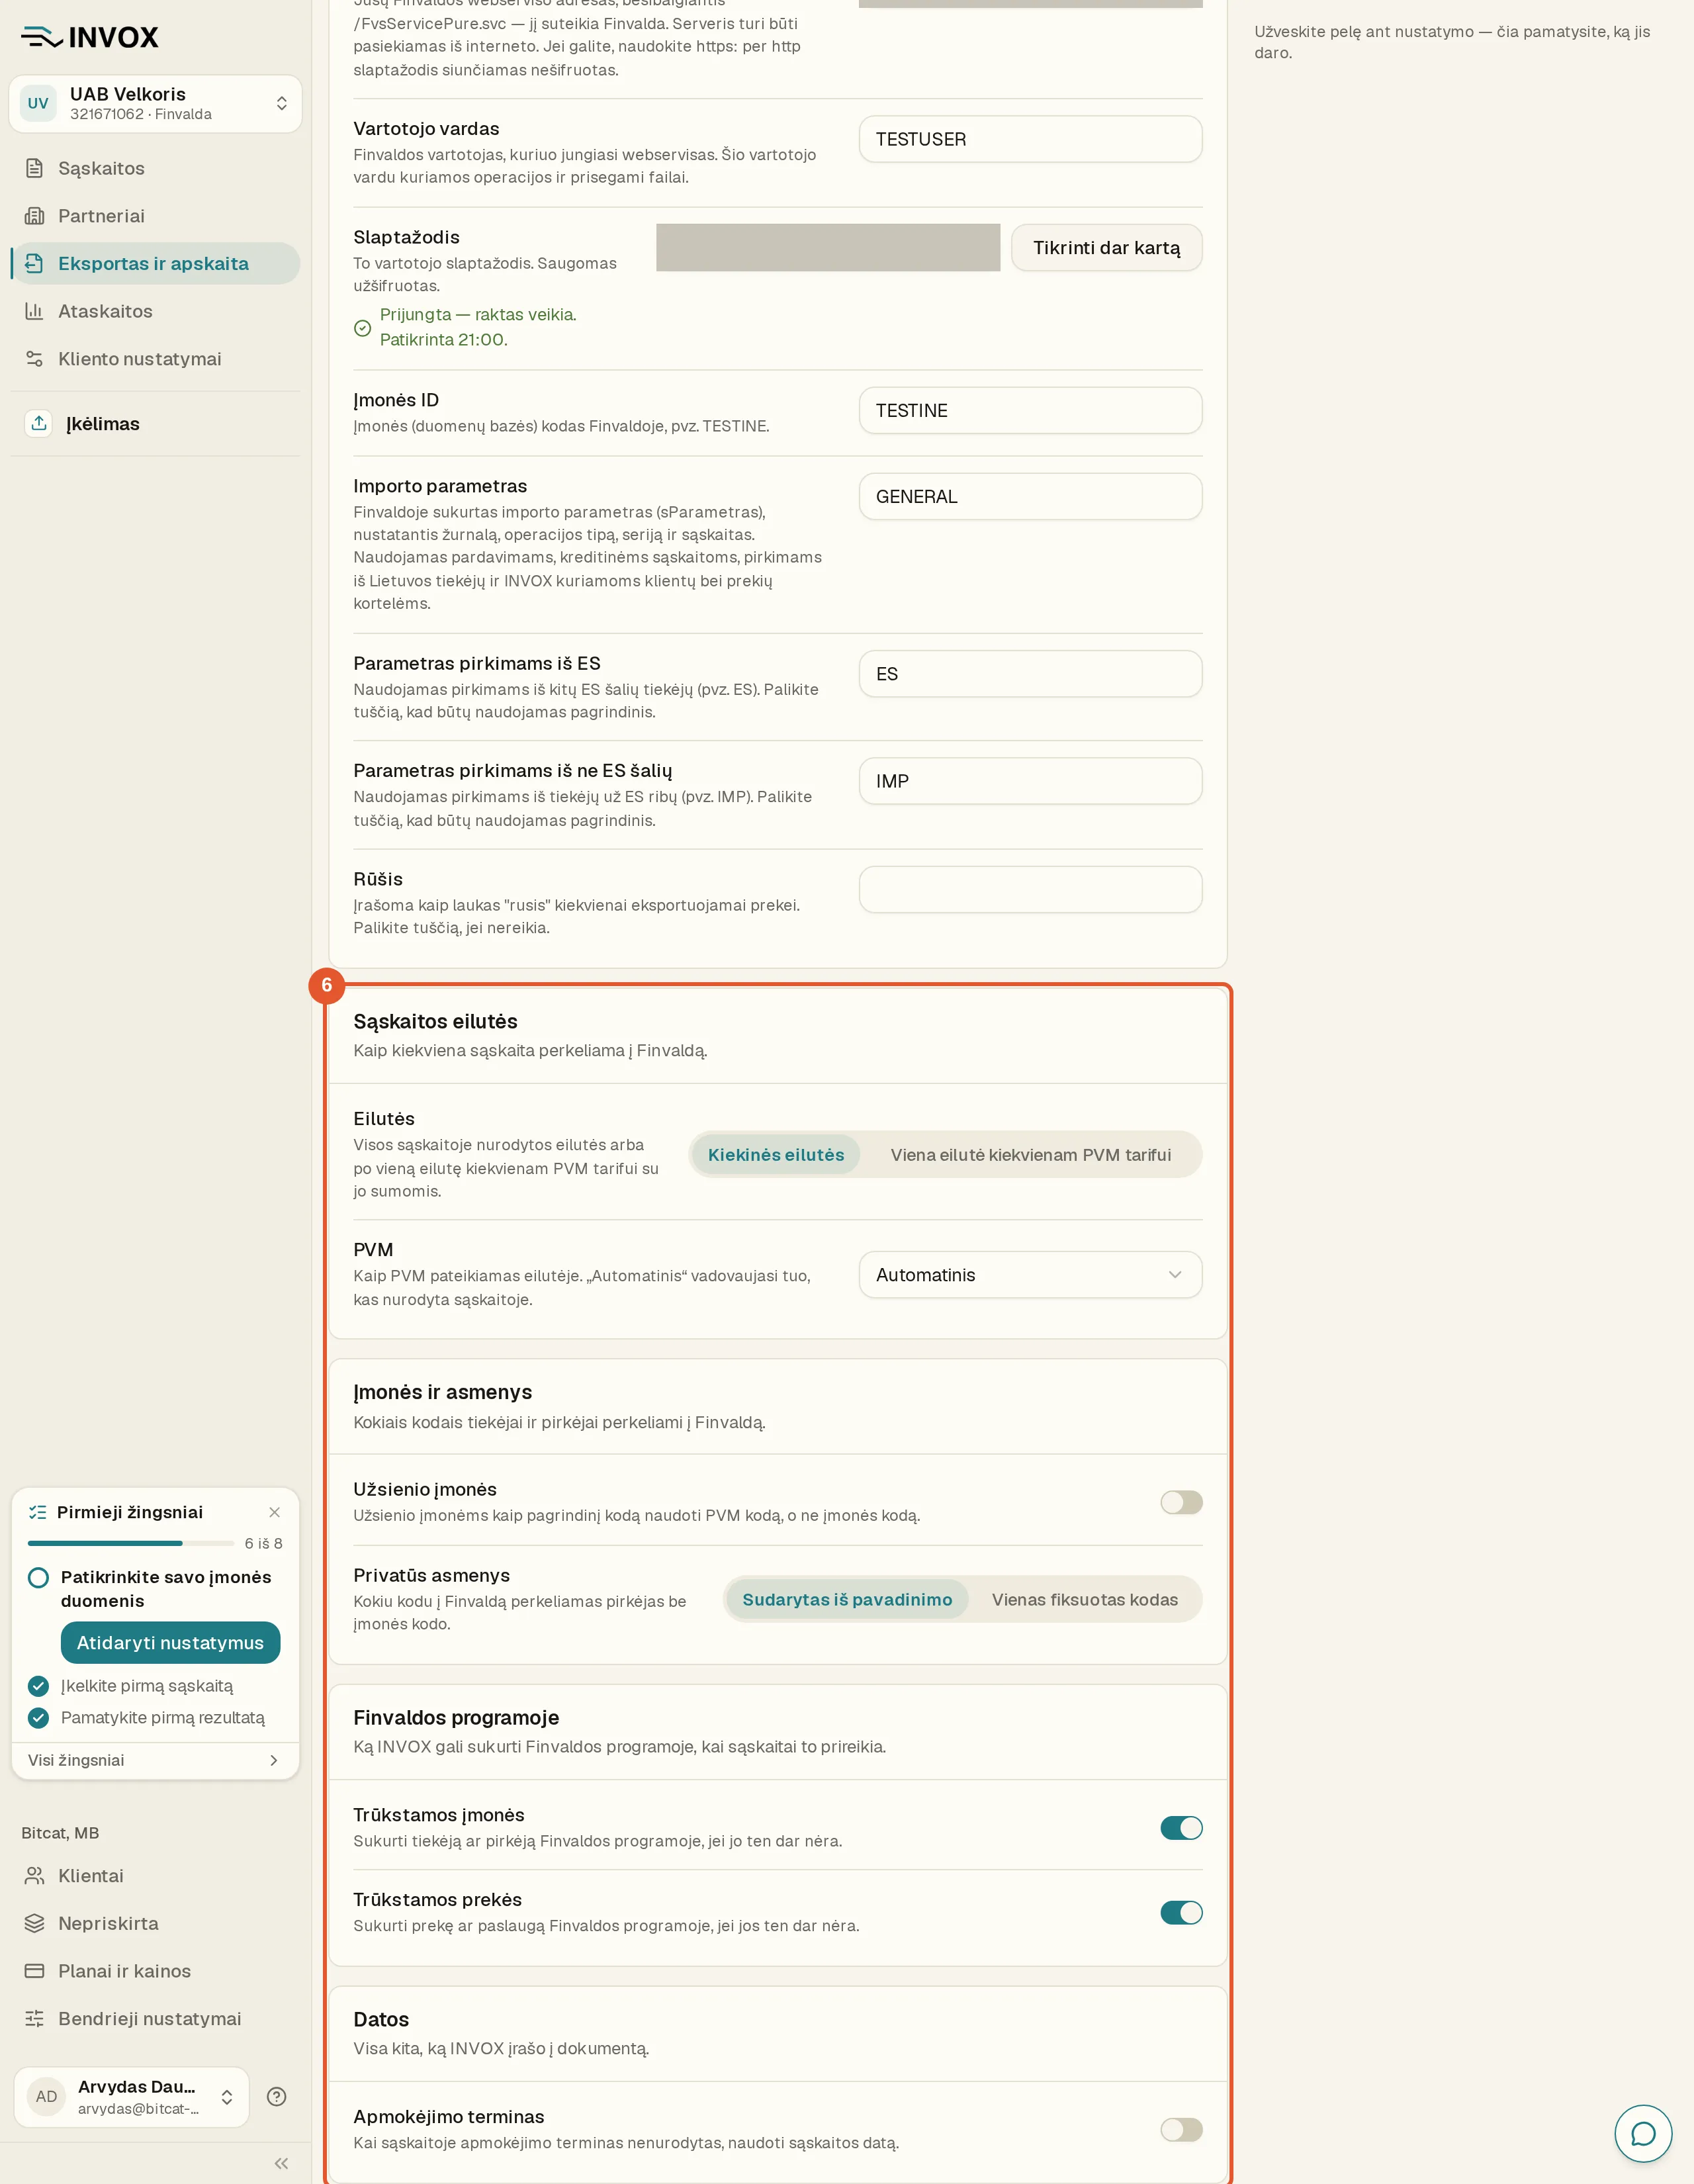Select the Kiekinės eilutės option

coord(776,1155)
